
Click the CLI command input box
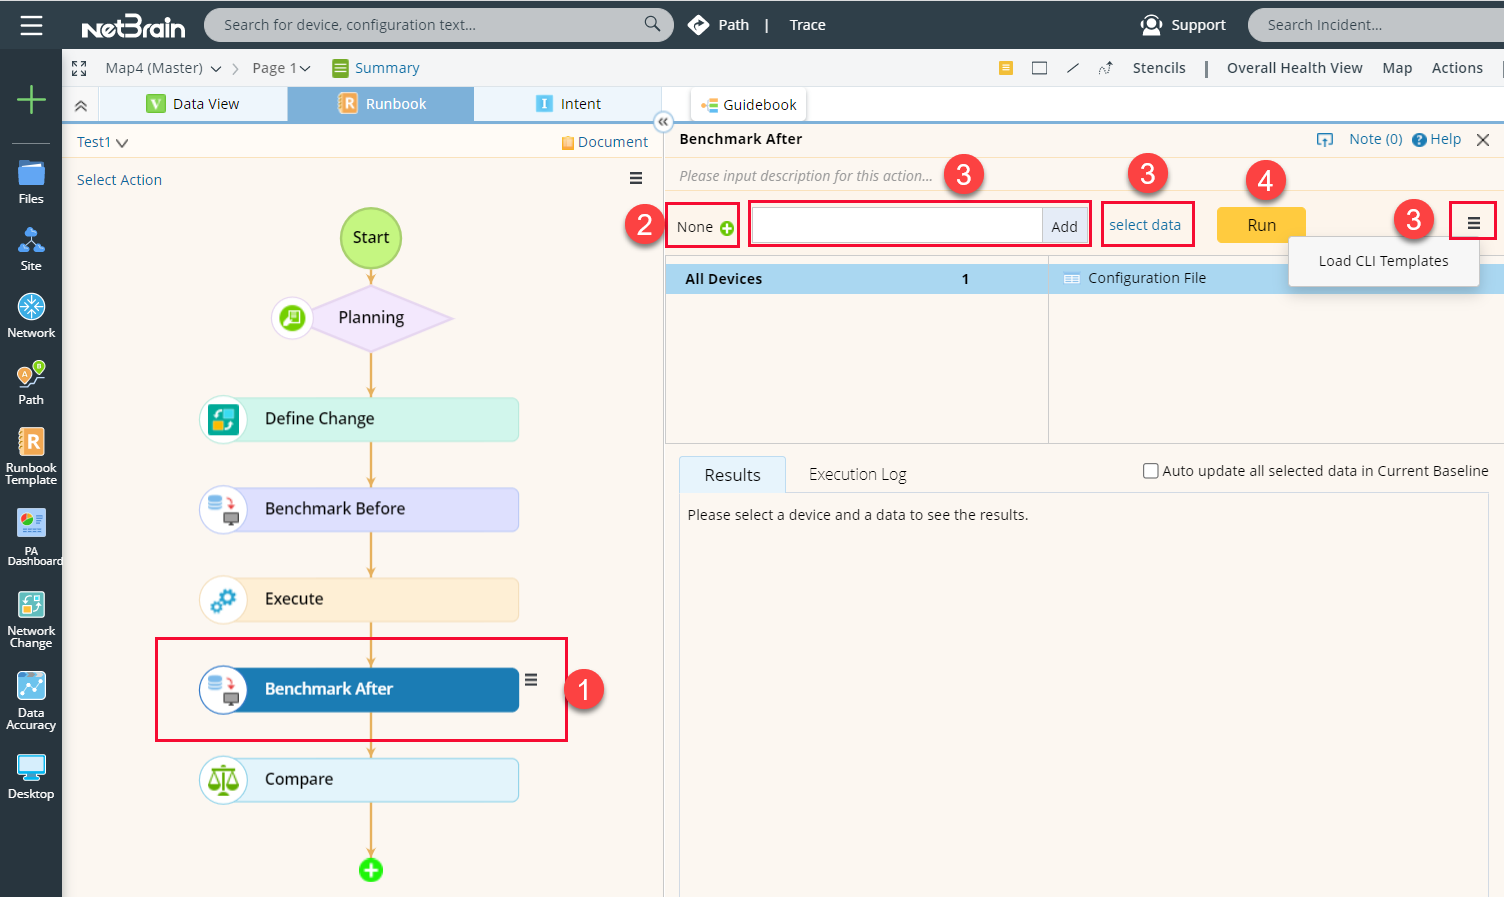tap(897, 227)
